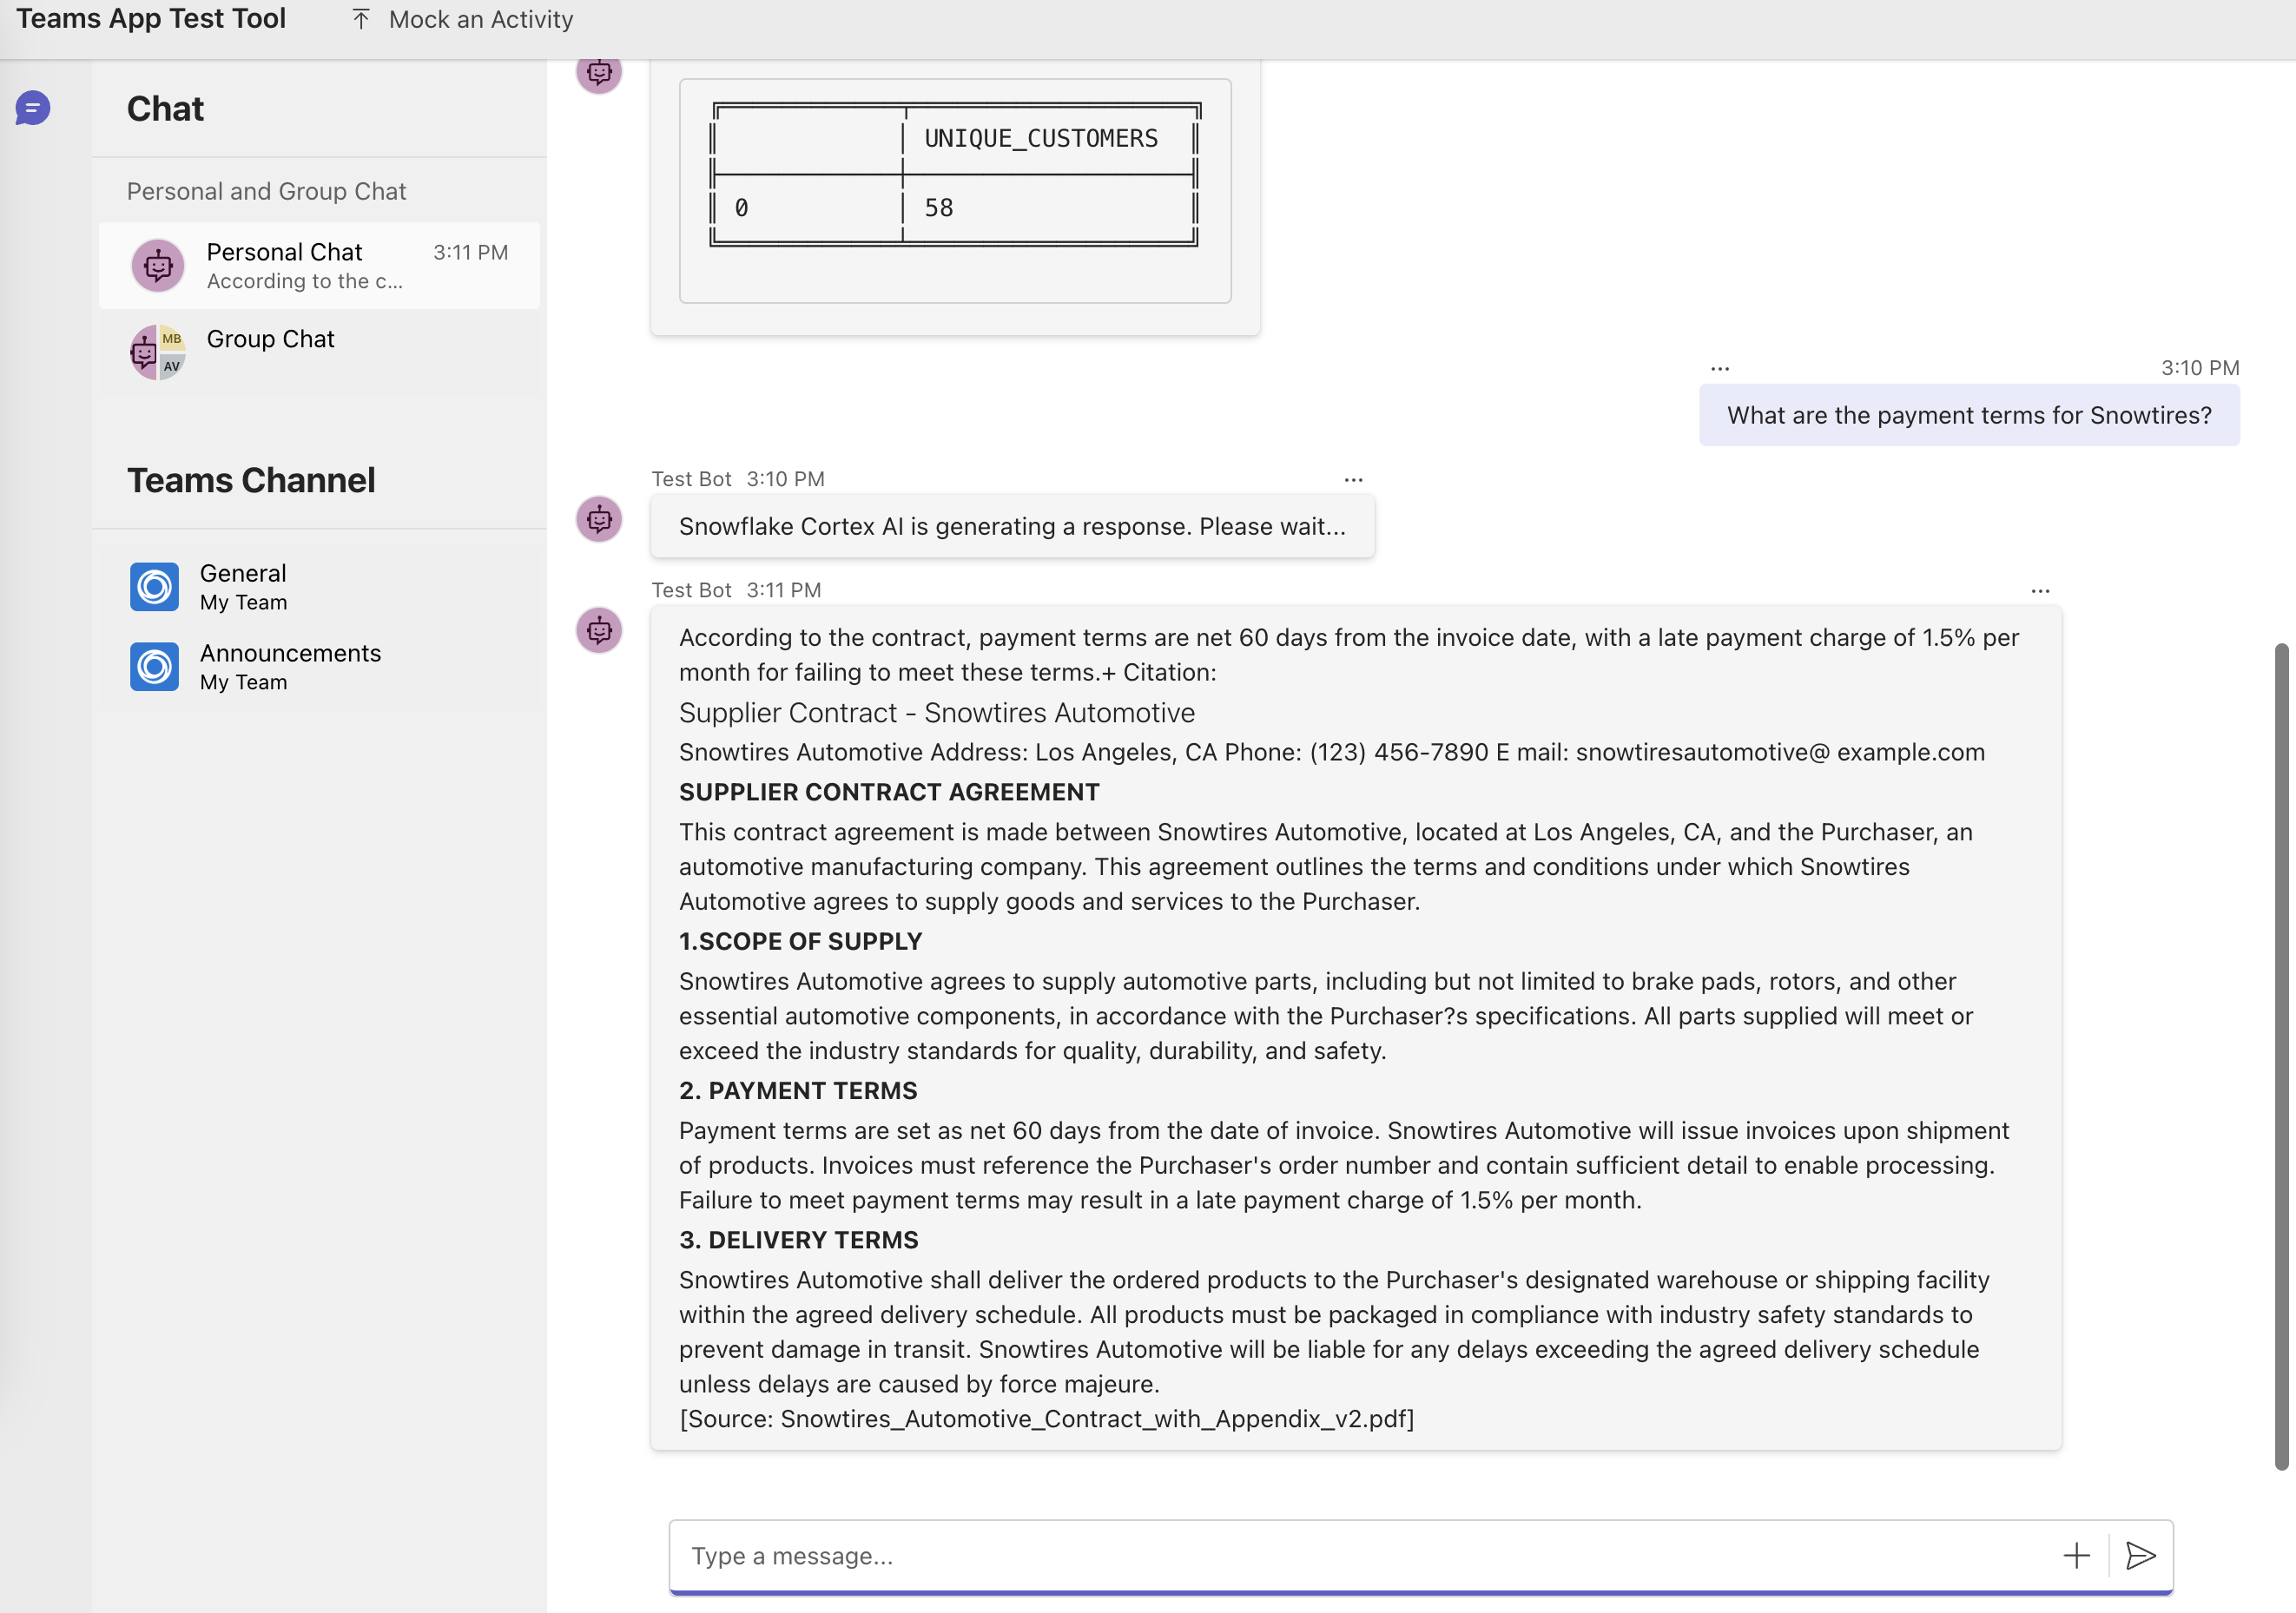This screenshot has height=1613, width=2296.
Task: Click the Announcements channel icon
Action: pos(153,666)
